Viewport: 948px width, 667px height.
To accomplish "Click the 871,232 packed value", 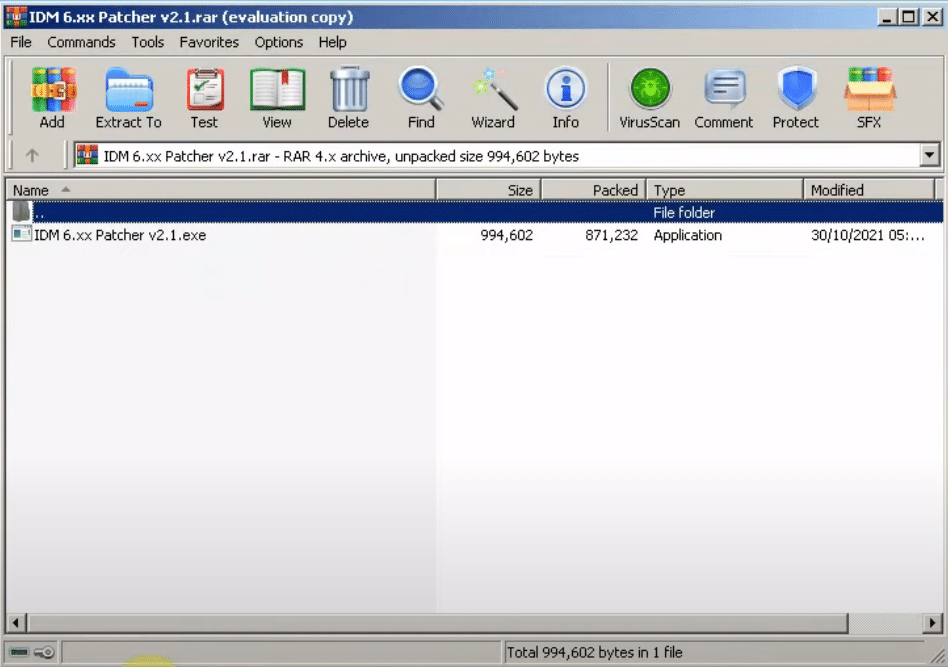I will click(x=611, y=235).
